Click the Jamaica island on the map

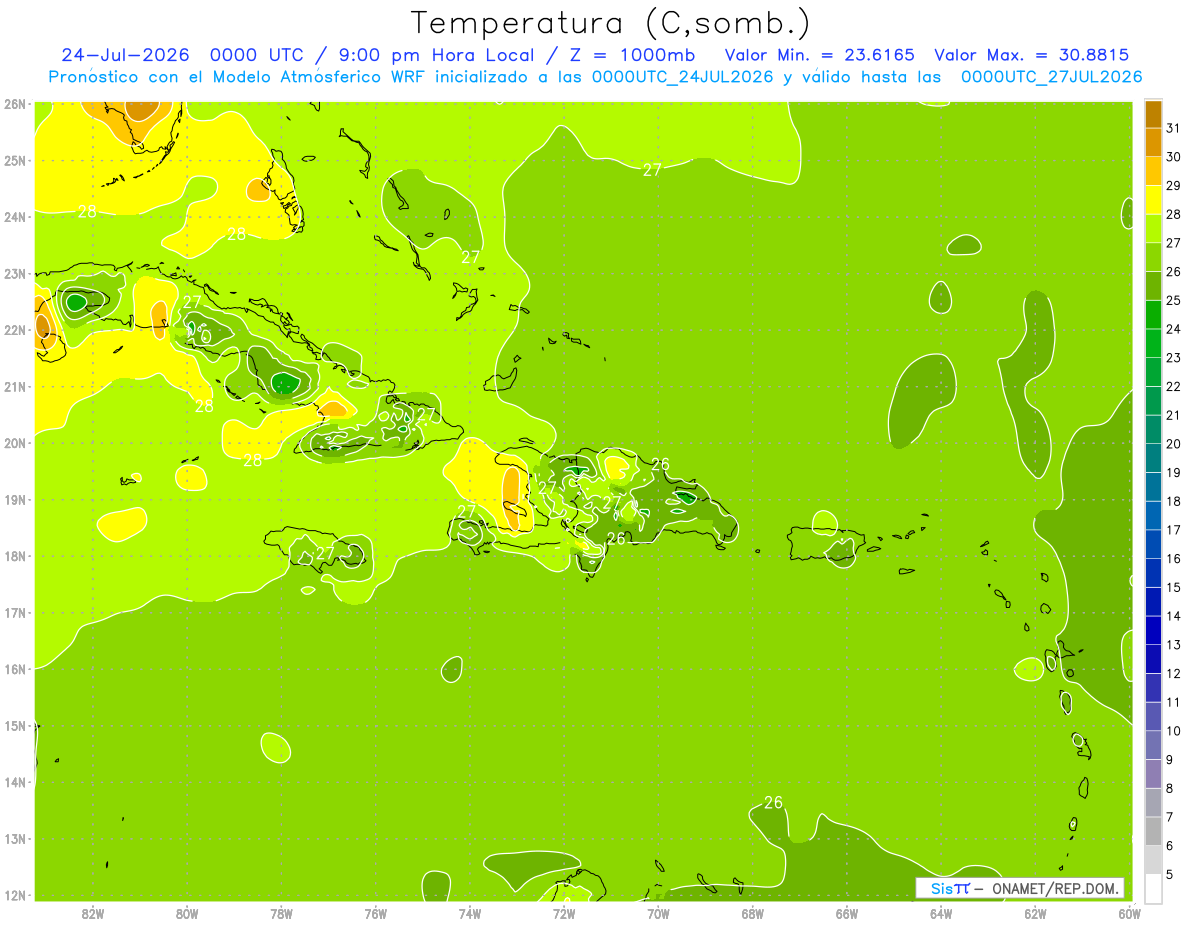coord(316,546)
